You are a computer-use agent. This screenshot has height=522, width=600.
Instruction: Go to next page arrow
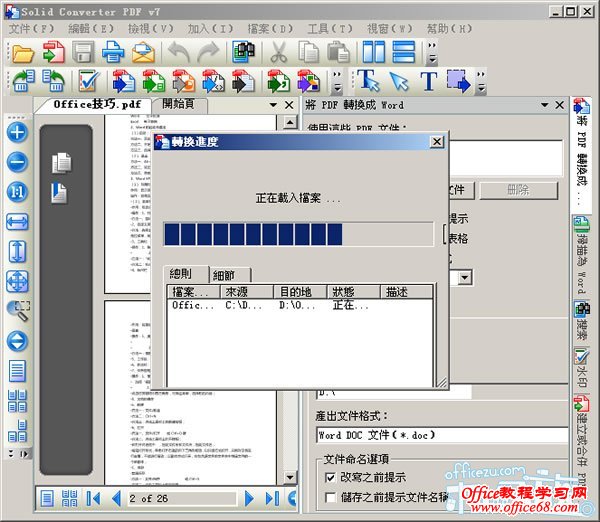pyautogui.click(x=250, y=497)
